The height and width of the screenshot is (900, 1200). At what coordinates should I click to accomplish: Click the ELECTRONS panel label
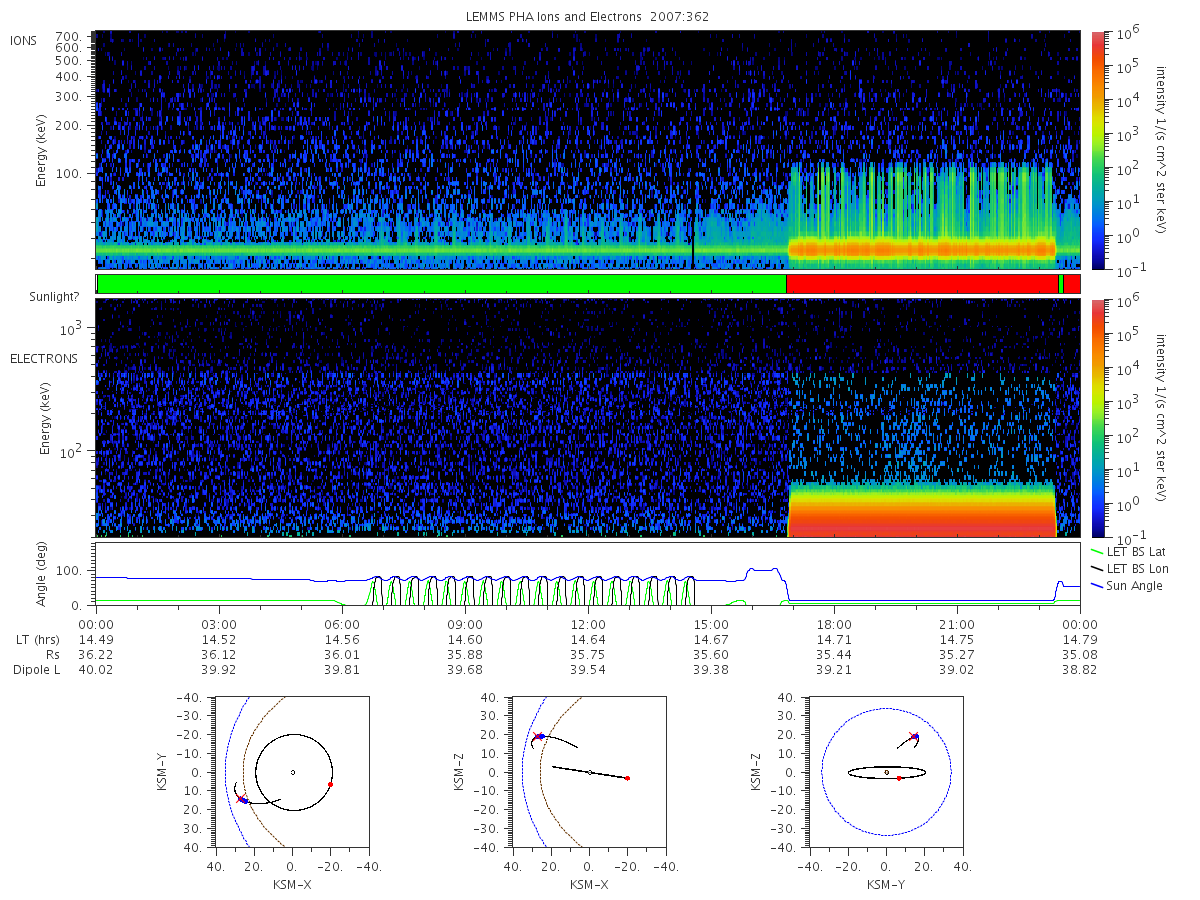(43, 358)
